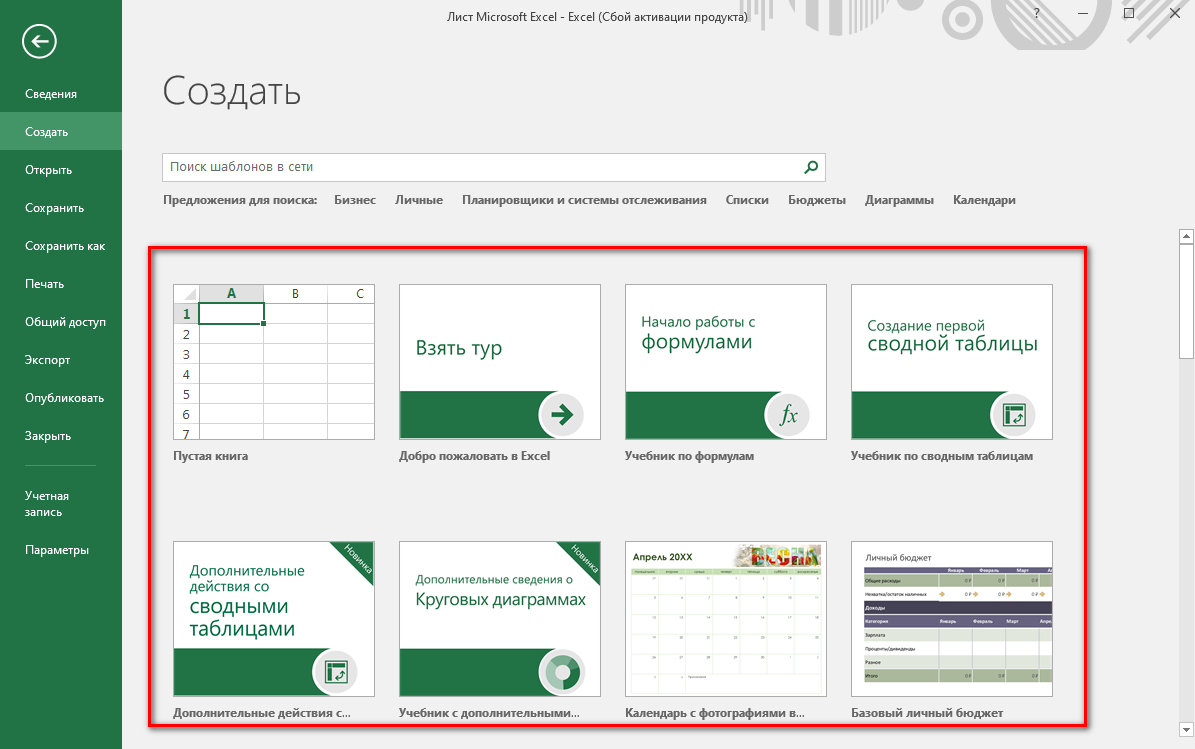Image resolution: width=1195 pixels, height=749 pixels.
Task: Open the 'Сведения' section
Action: tap(47, 93)
